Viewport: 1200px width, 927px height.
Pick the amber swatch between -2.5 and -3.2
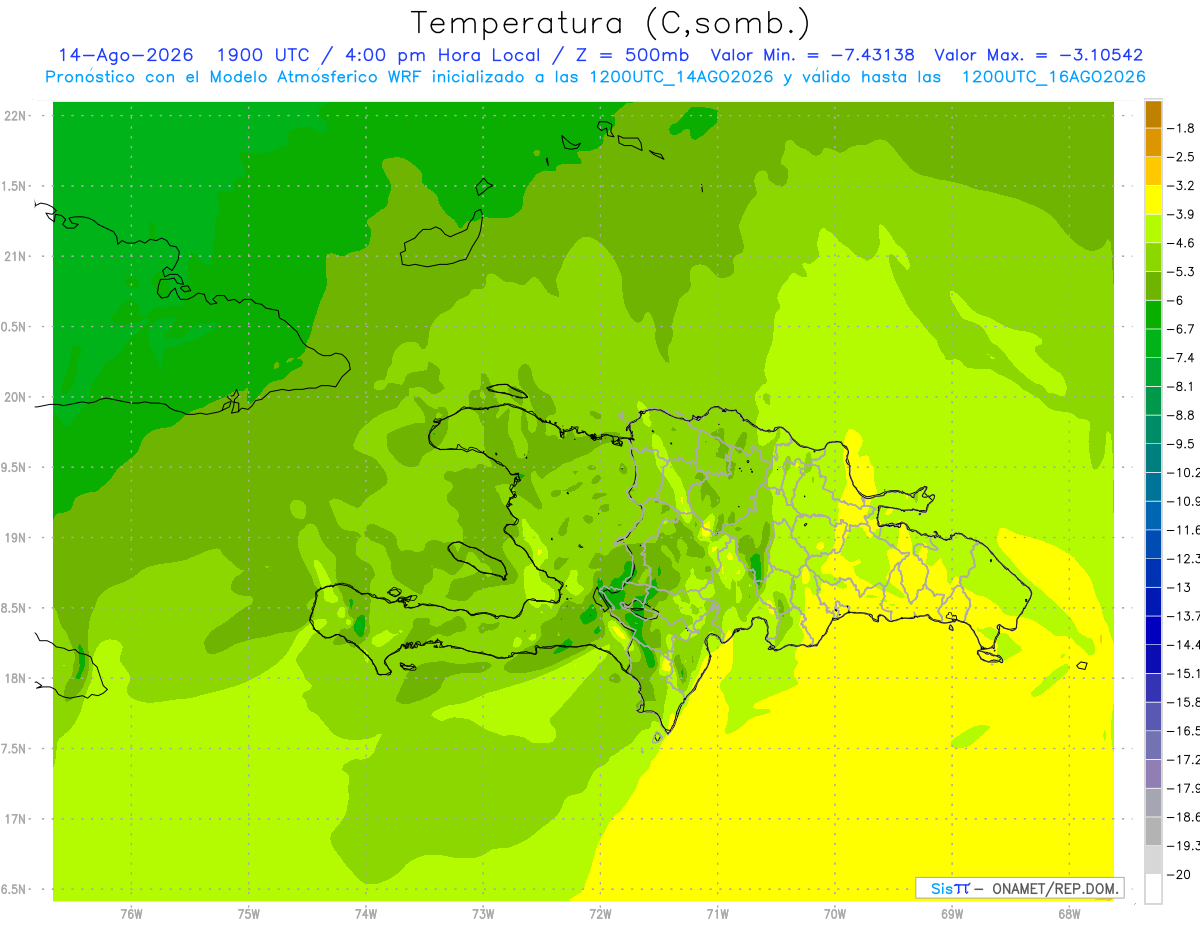[x=1153, y=171]
